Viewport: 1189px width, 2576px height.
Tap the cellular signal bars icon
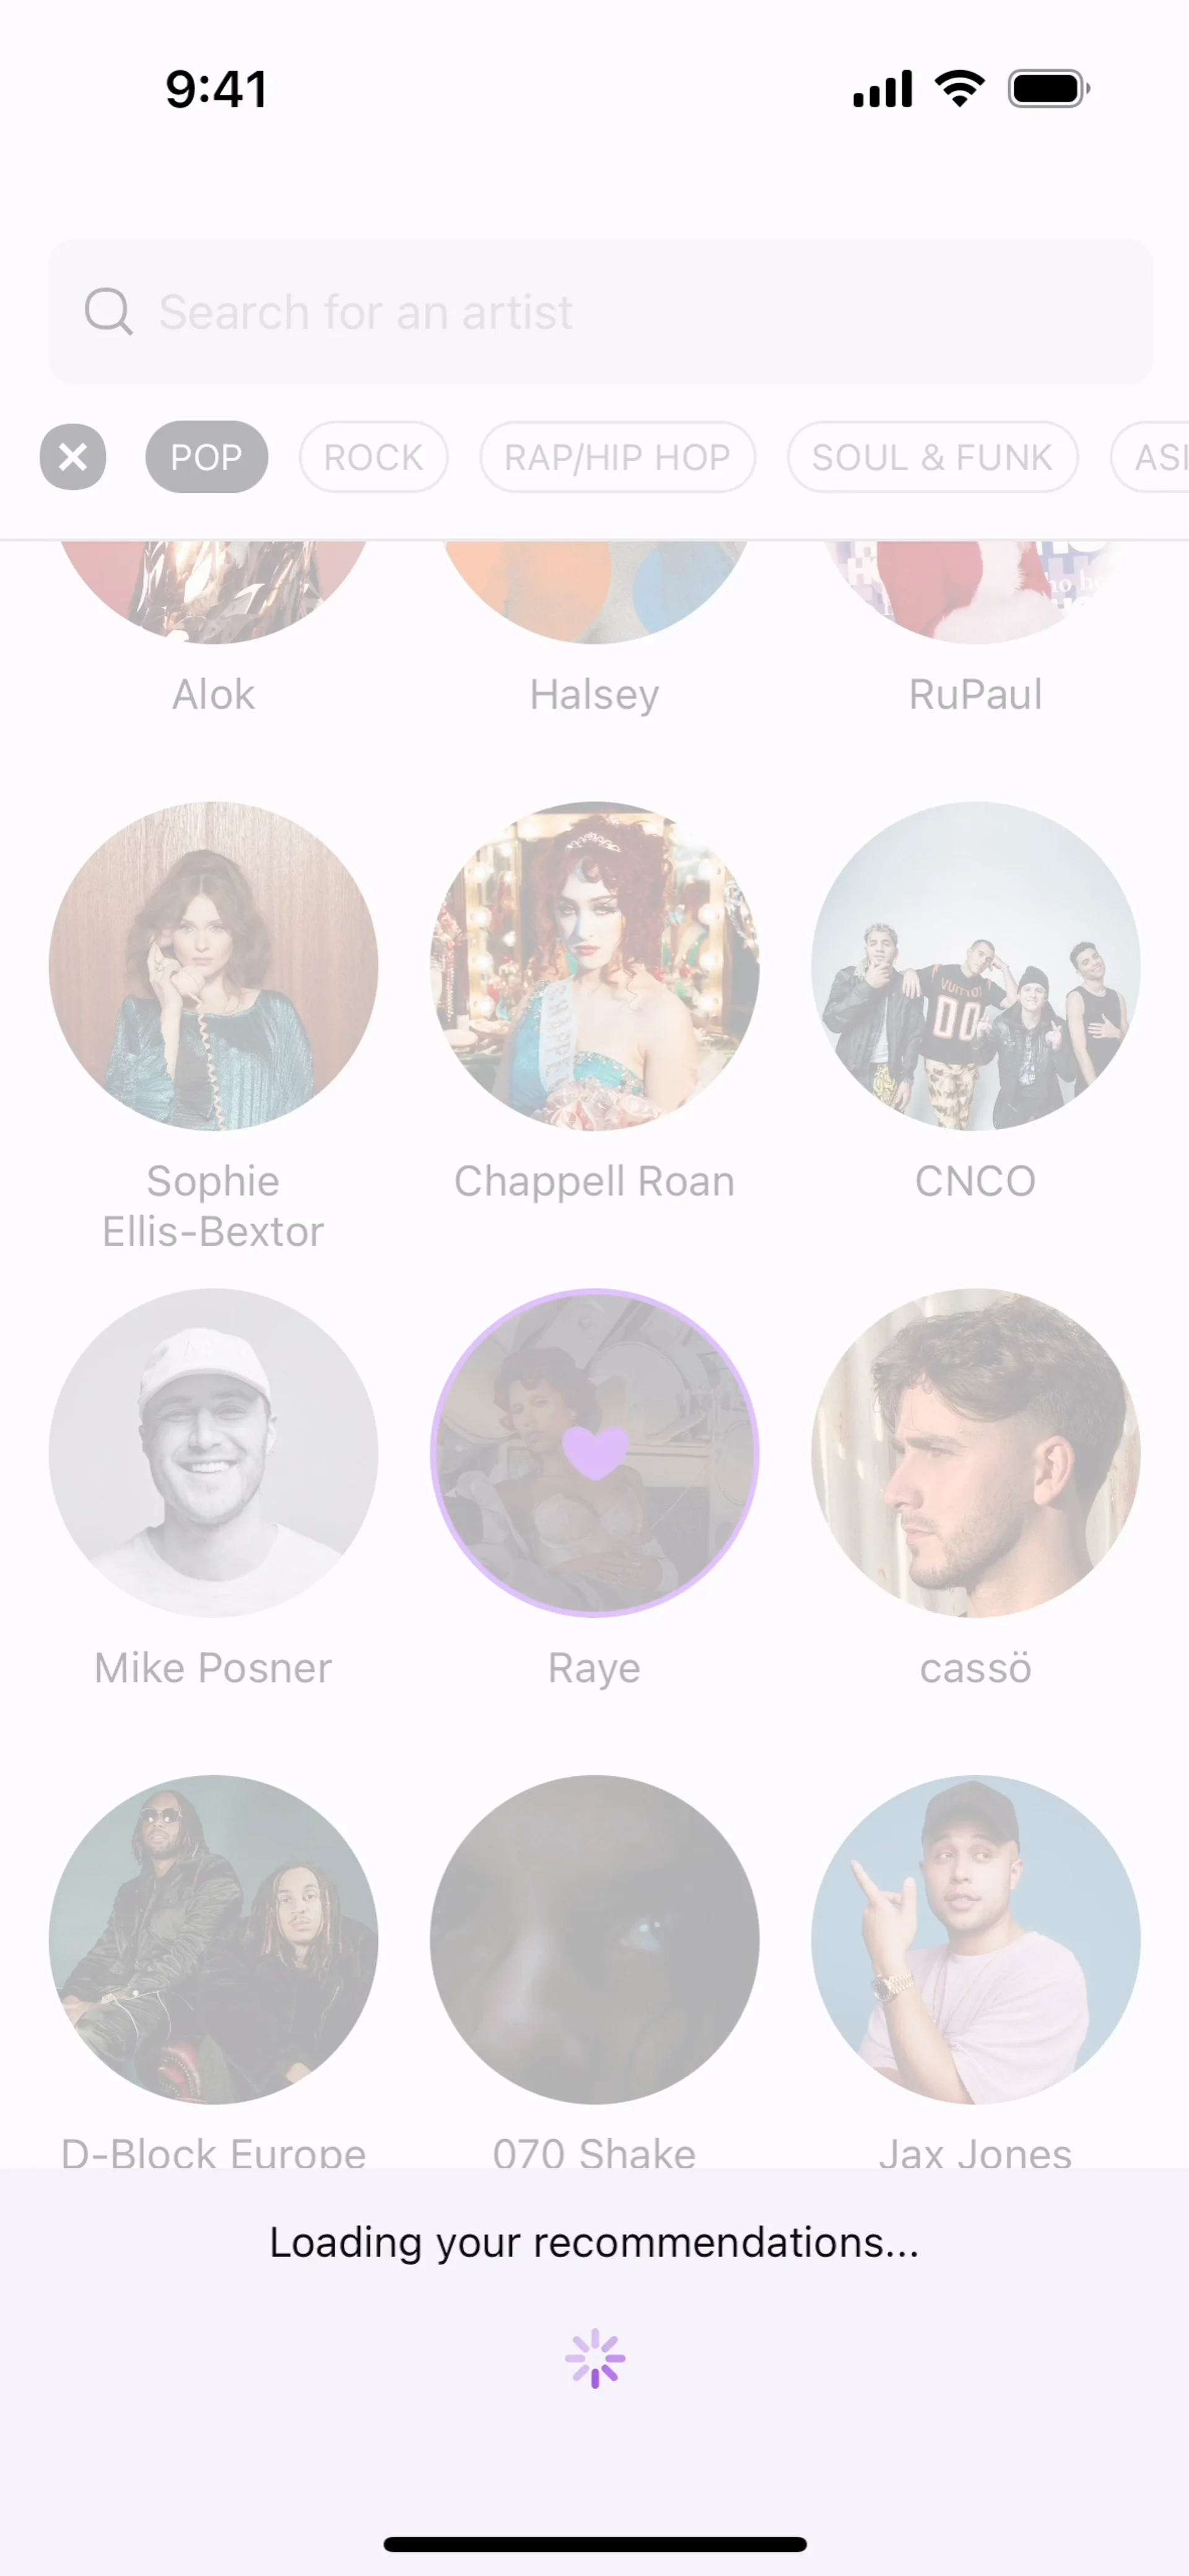(882, 89)
